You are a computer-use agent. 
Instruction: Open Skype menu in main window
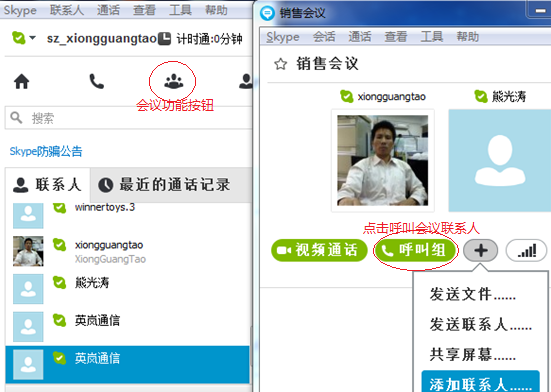(20, 10)
